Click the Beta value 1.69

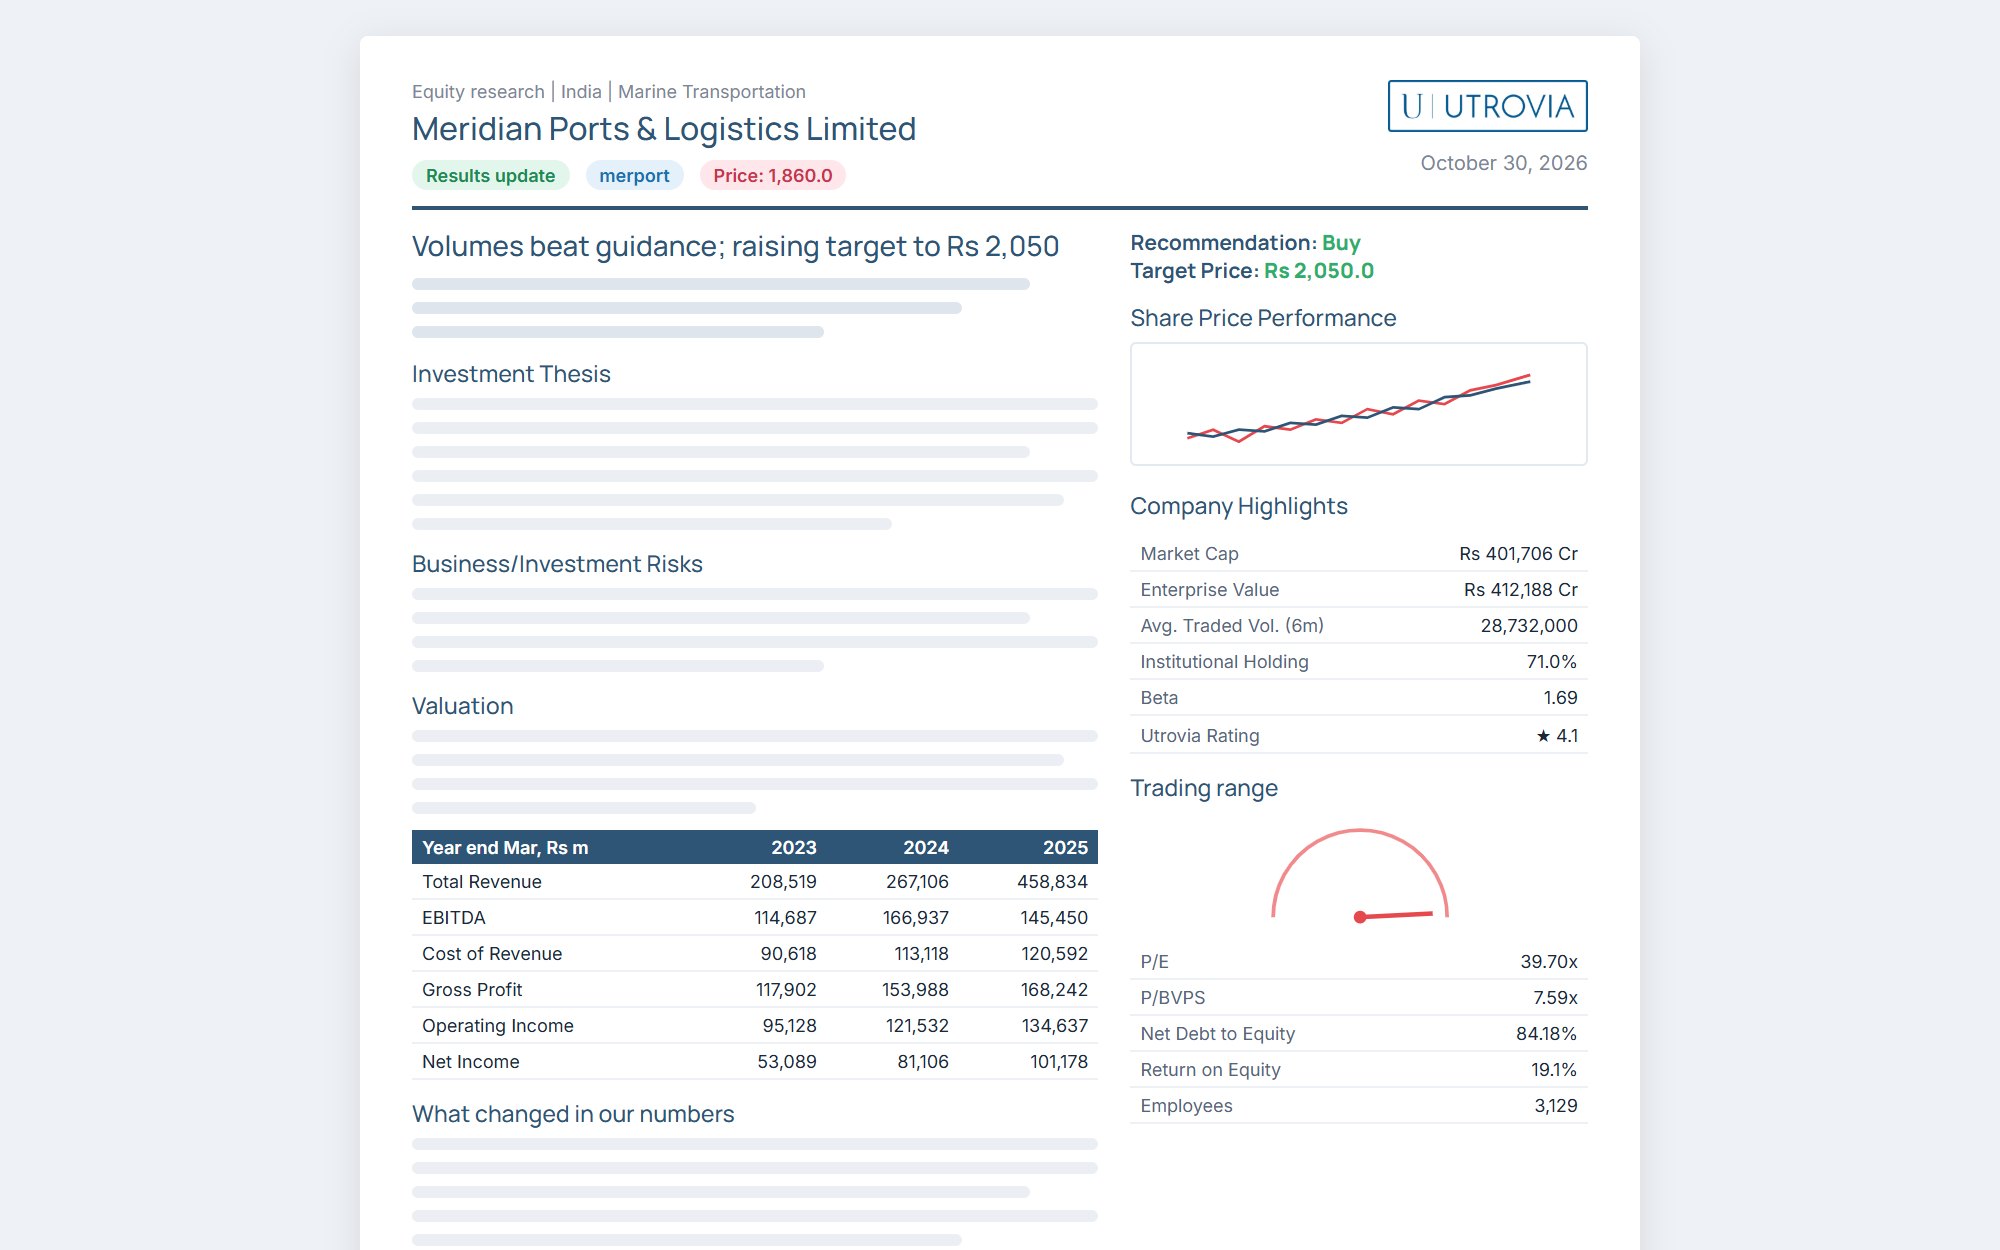pos(1560,697)
